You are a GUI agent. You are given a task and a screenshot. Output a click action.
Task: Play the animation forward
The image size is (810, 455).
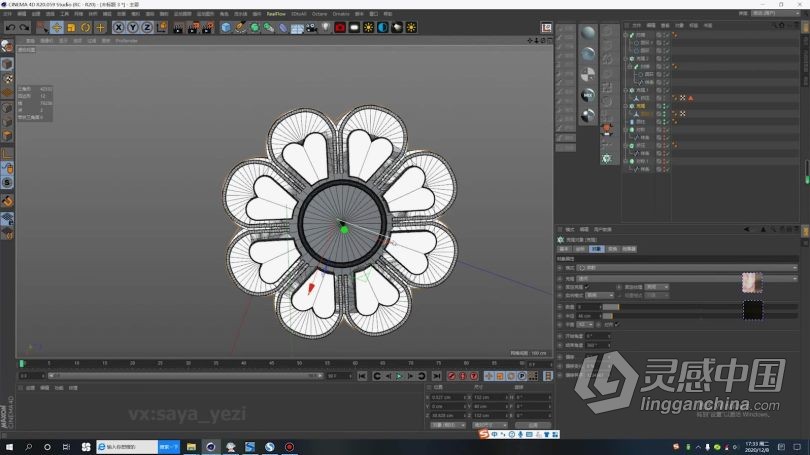pyautogui.click(x=399, y=376)
